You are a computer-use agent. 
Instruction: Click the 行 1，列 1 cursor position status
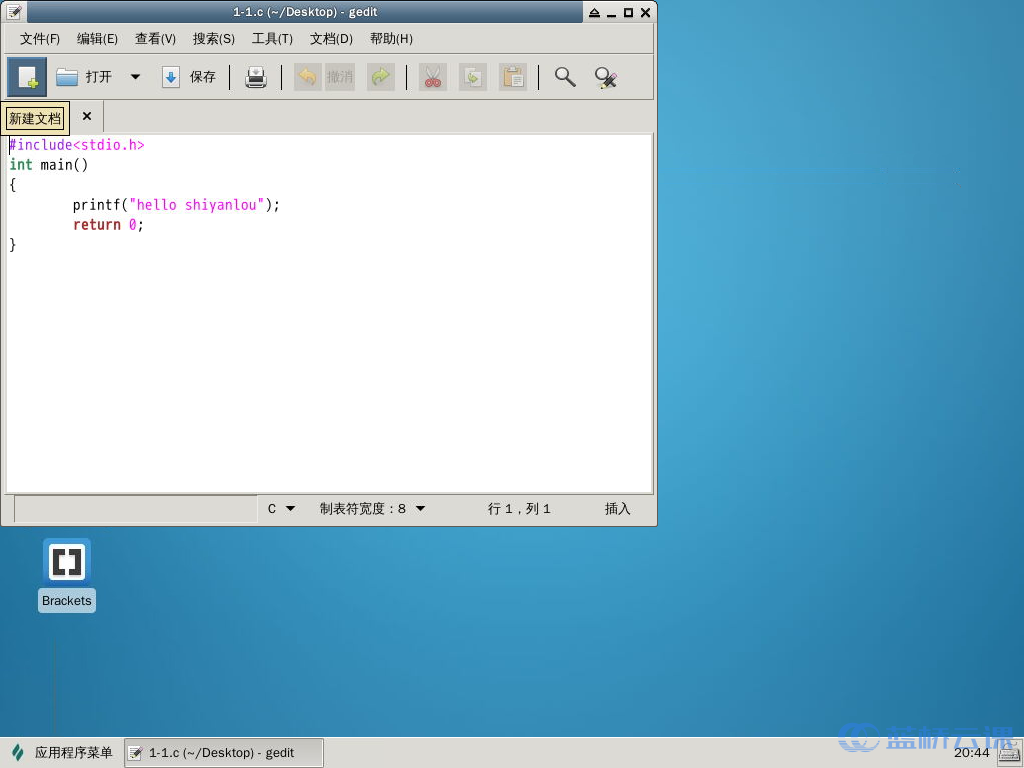click(519, 509)
